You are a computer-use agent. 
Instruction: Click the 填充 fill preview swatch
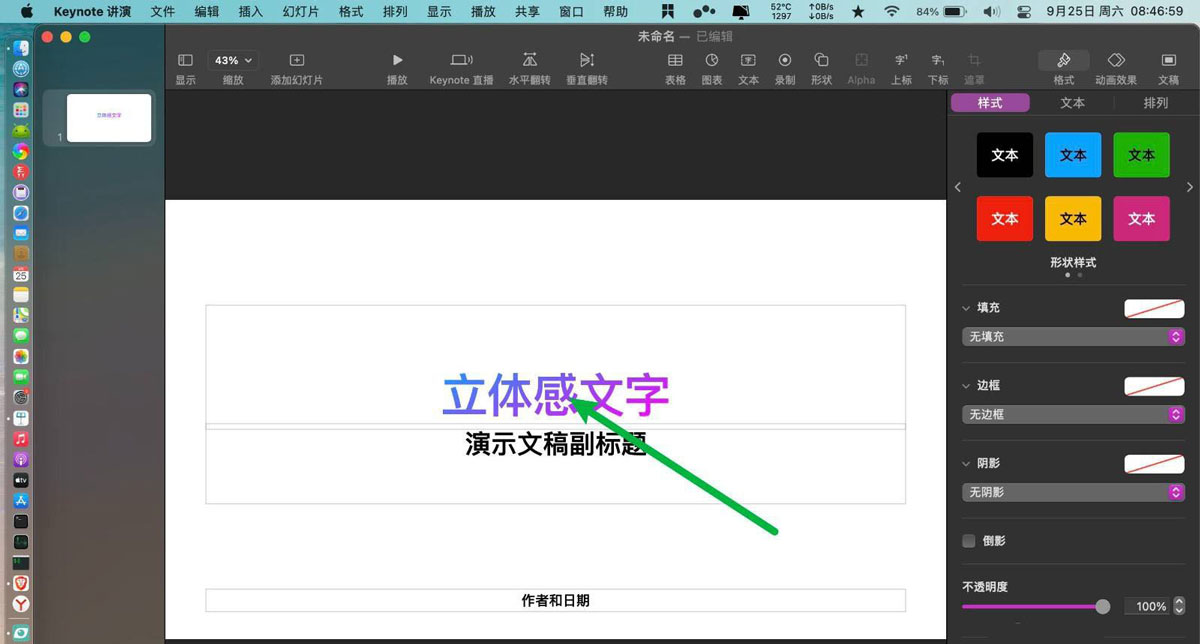[x=1154, y=308]
